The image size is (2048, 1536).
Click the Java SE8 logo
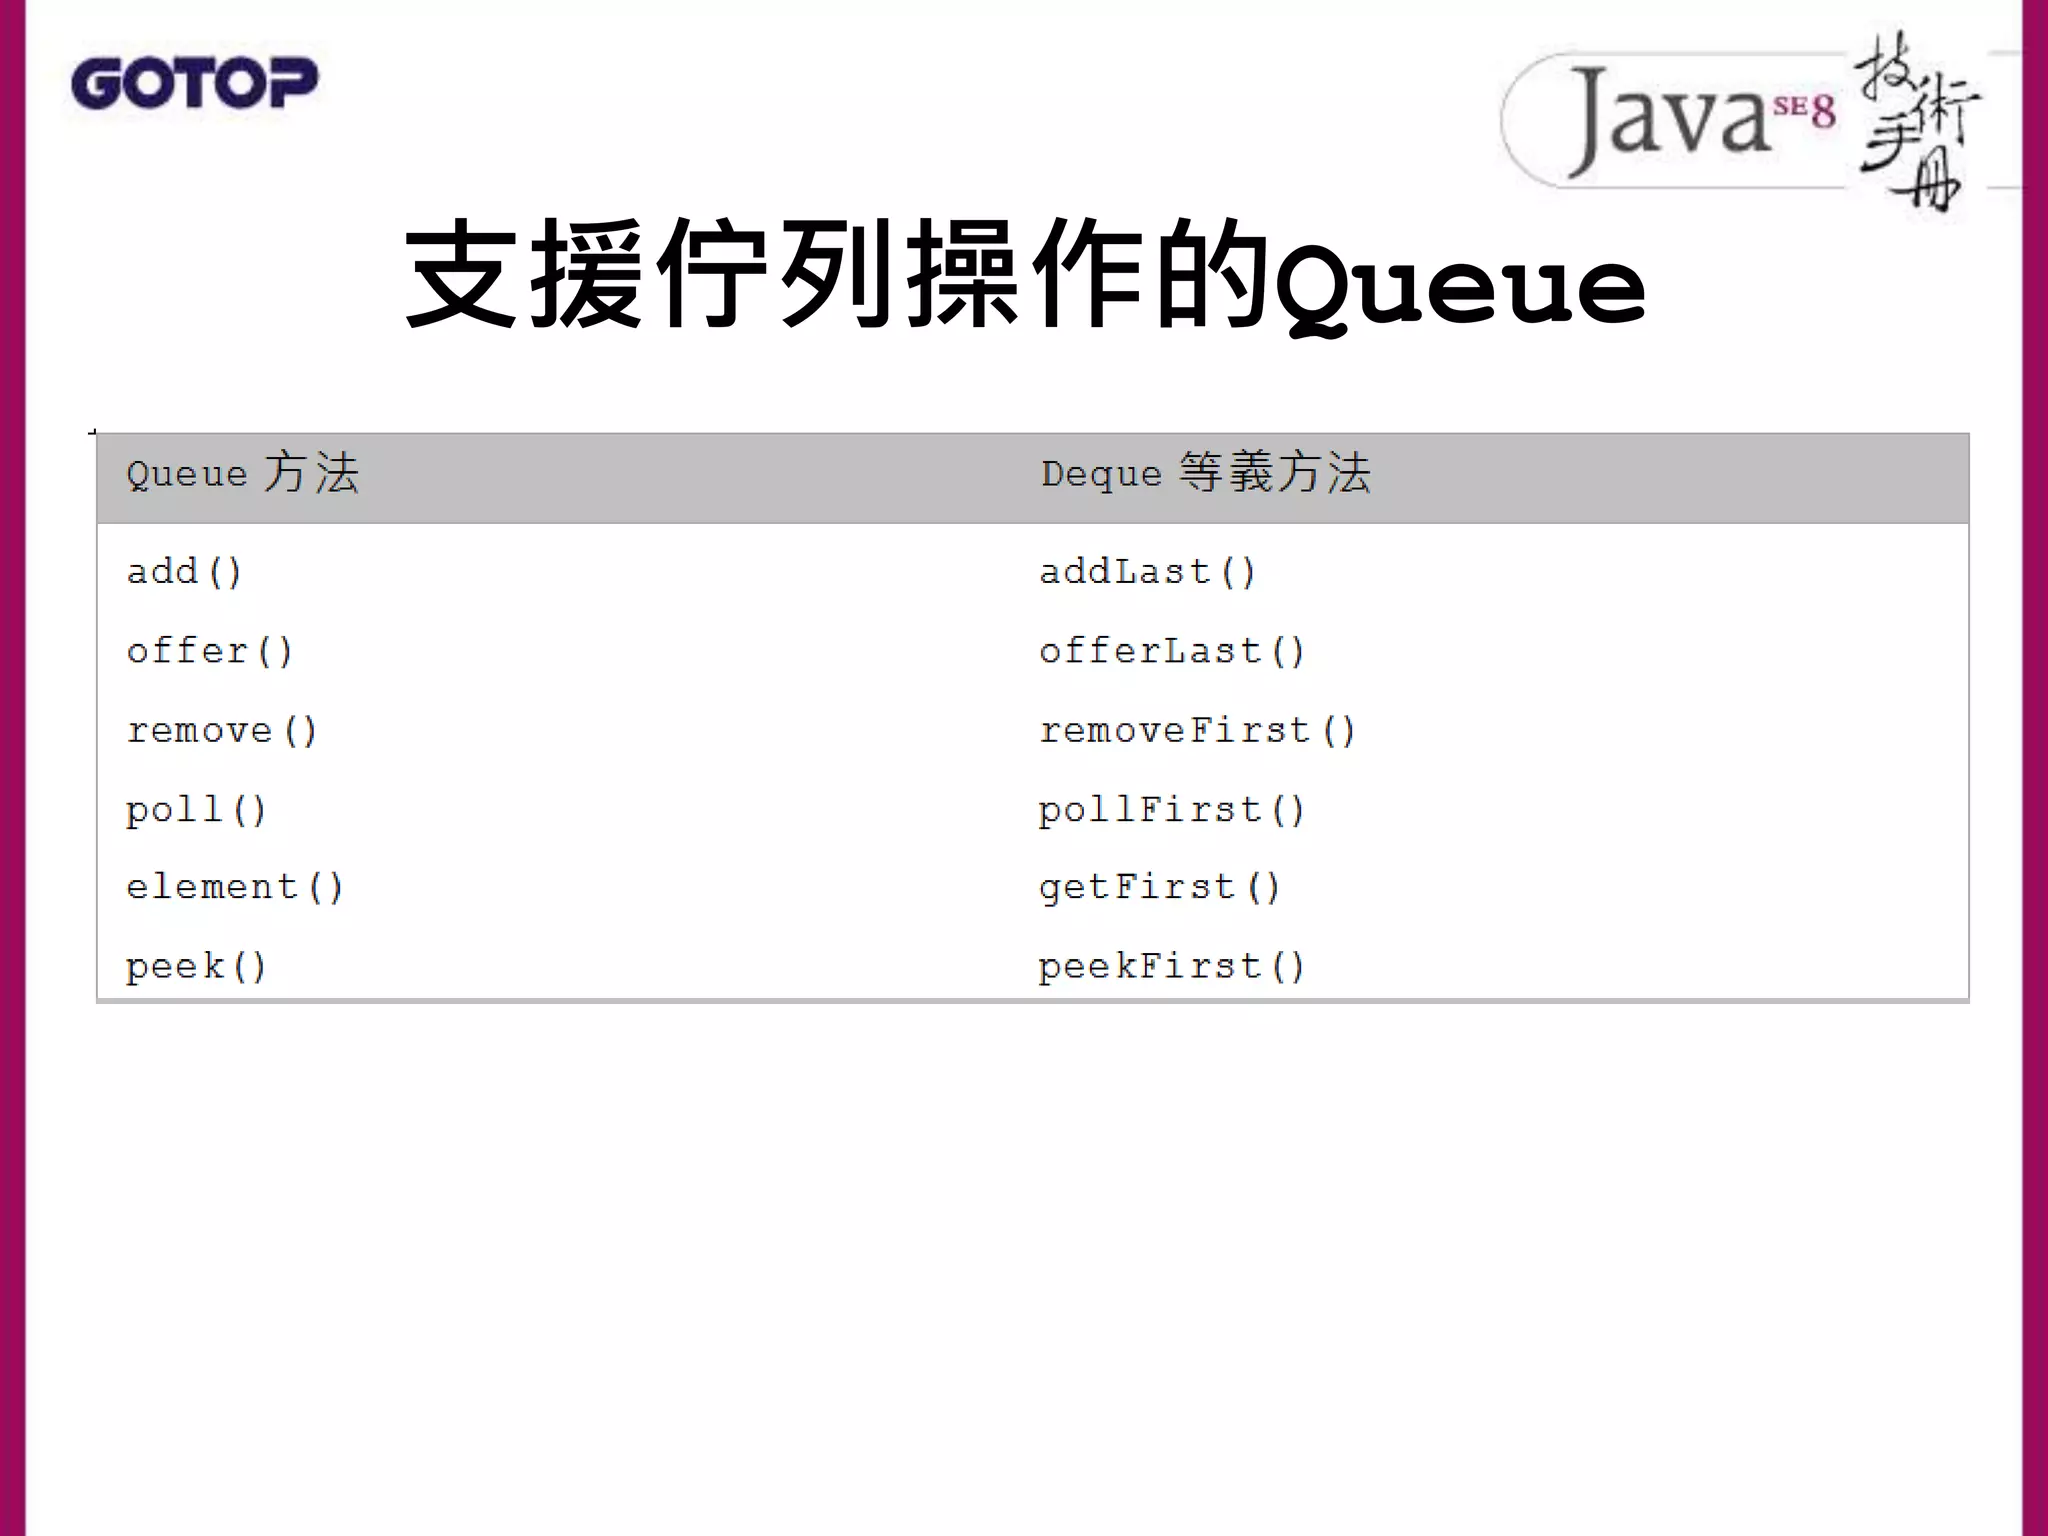(1742, 122)
